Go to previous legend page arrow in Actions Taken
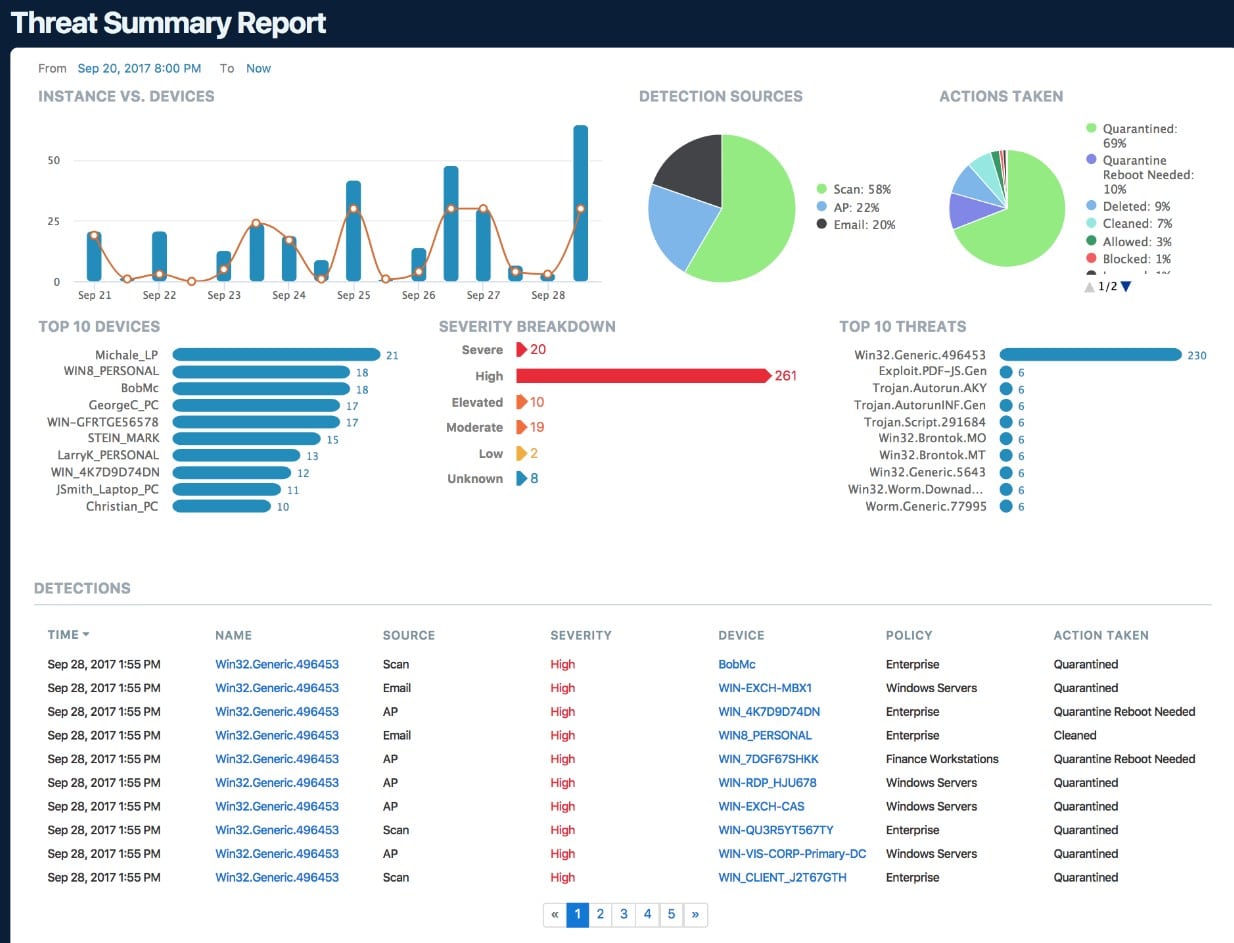Viewport: 1234px width, 943px height. [1090, 287]
